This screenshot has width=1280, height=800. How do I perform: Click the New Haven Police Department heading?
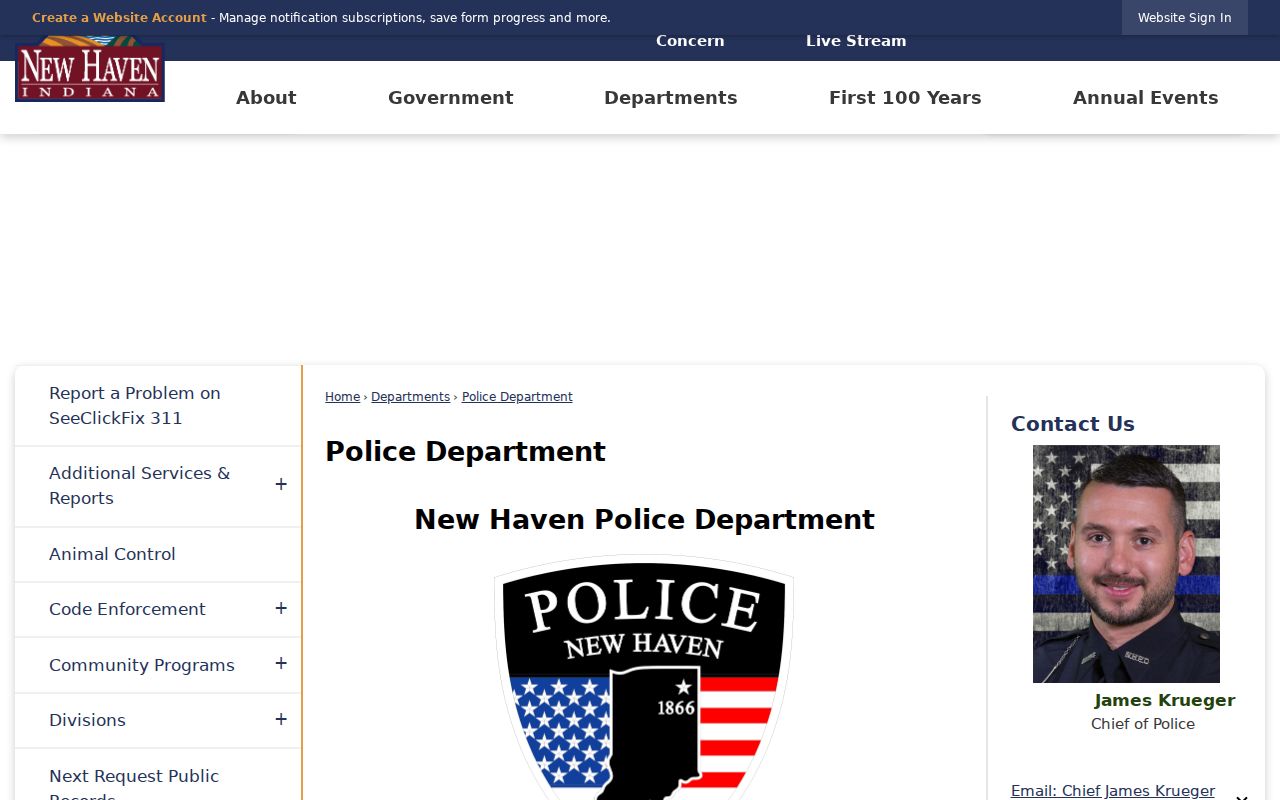644,520
